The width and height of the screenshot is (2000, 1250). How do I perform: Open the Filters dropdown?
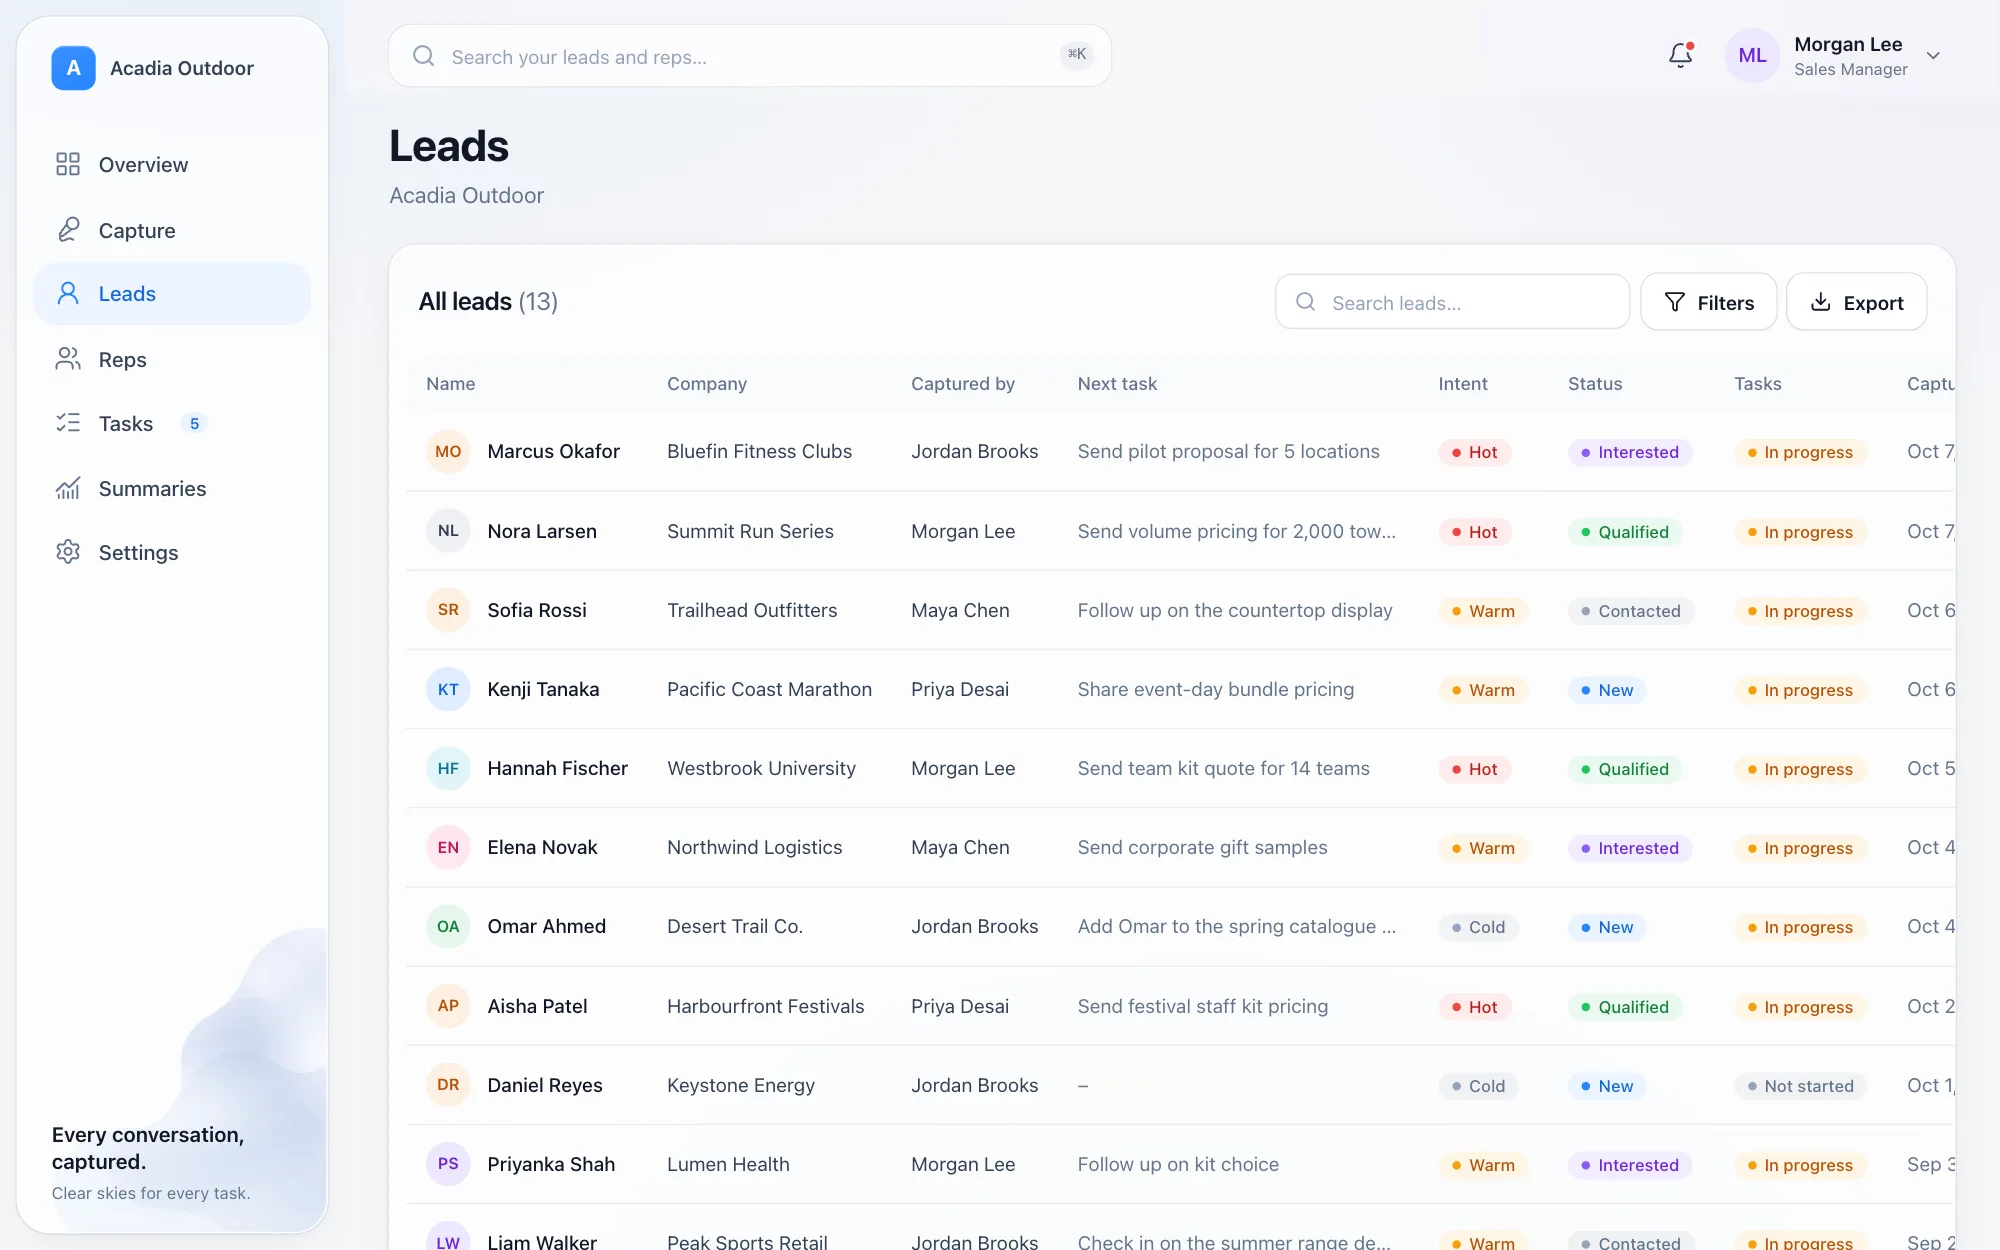1709,302
